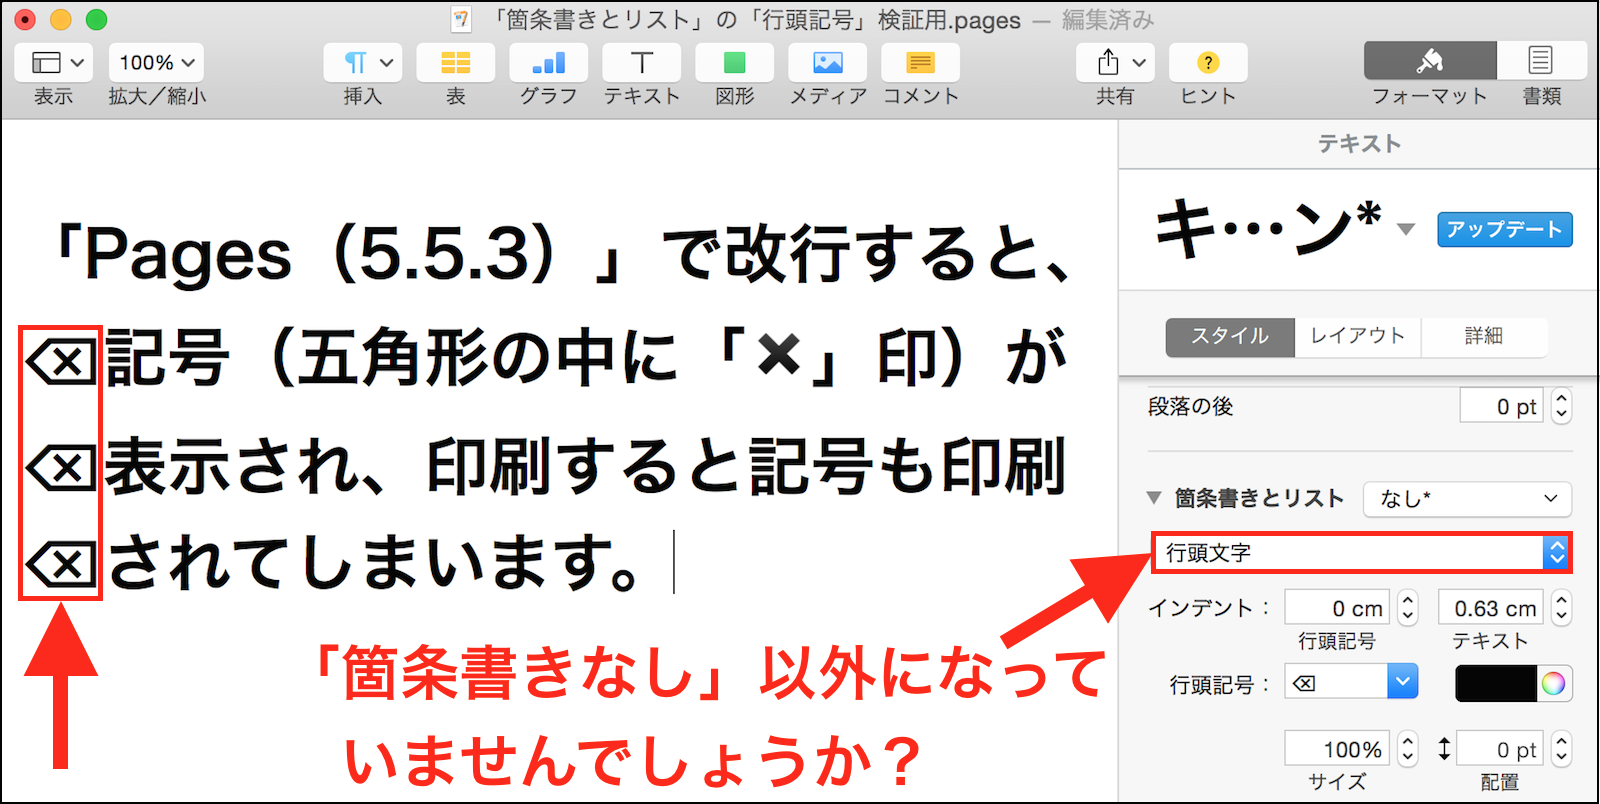Add a chart using the グラフ icon
This screenshot has height=804, width=1600.
[x=549, y=62]
